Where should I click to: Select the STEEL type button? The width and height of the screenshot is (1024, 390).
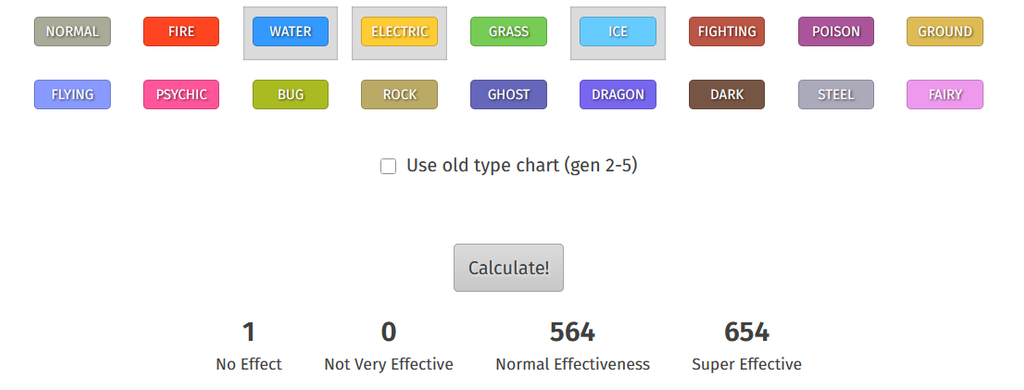pos(836,94)
